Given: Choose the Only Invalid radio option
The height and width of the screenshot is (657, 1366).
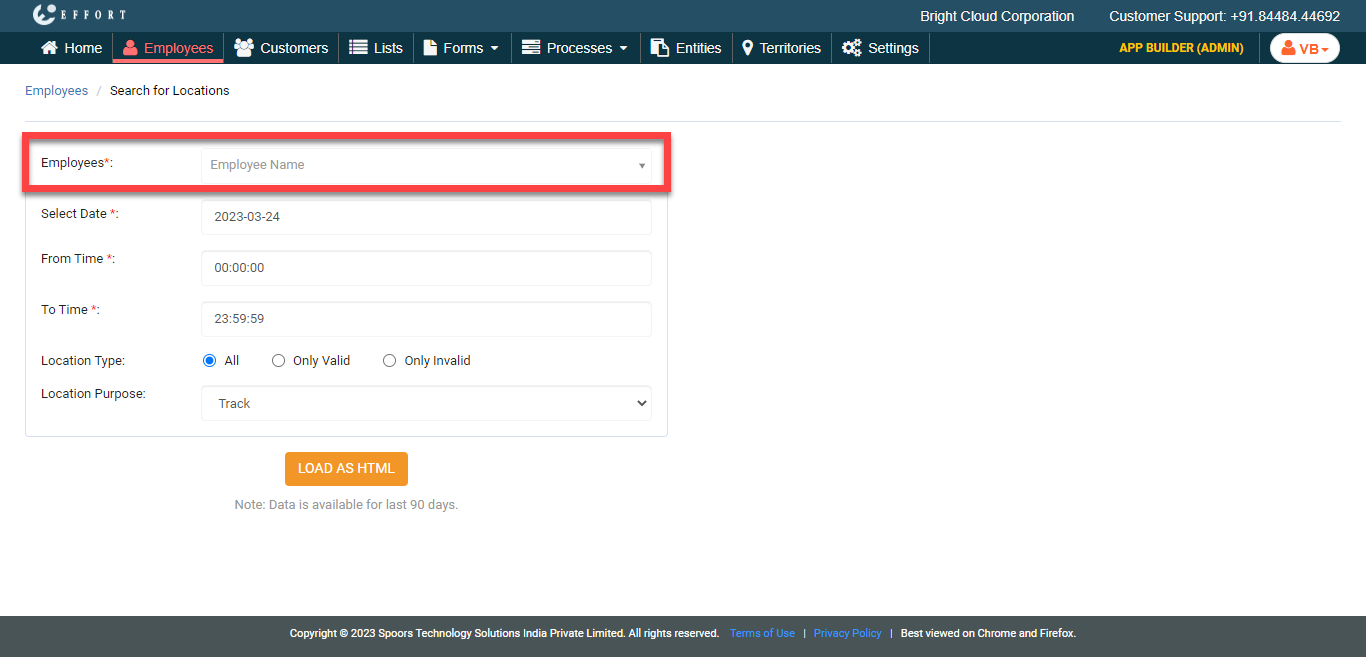Looking at the screenshot, I should (x=390, y=361).
